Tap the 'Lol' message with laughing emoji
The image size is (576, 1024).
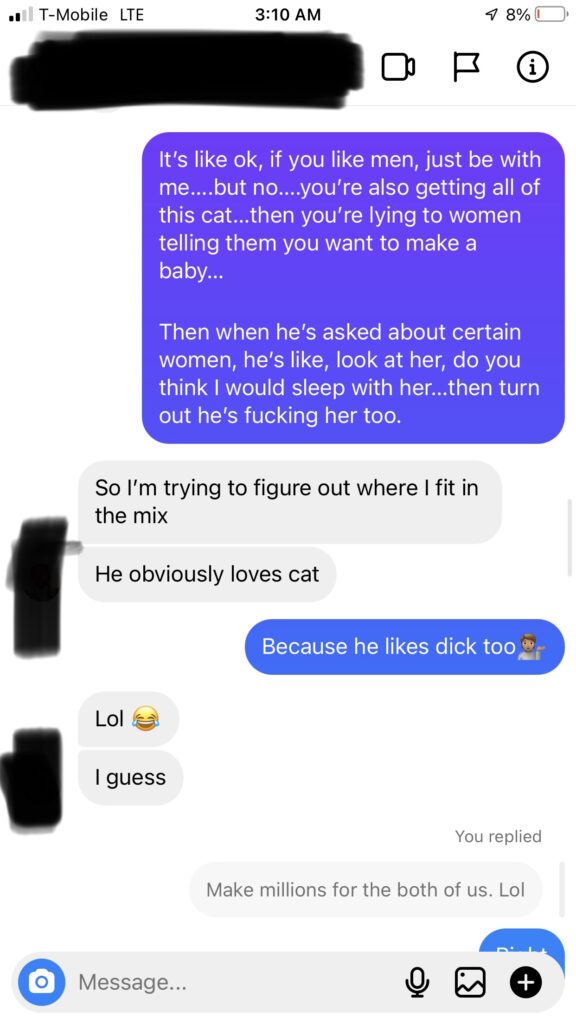128,719
